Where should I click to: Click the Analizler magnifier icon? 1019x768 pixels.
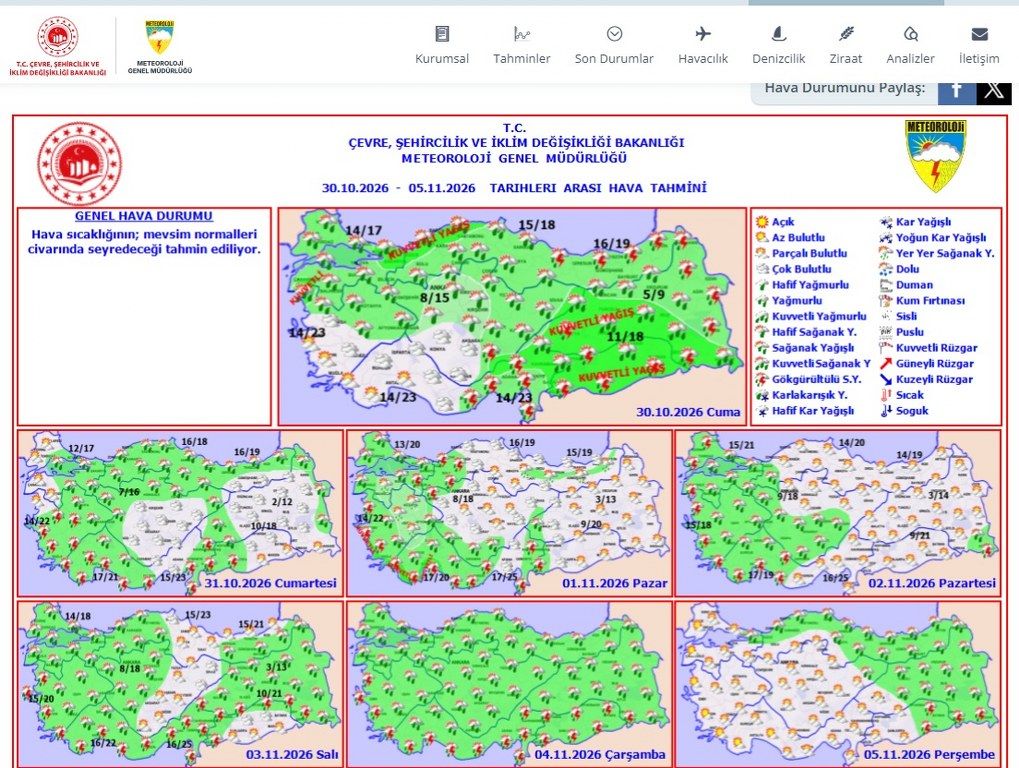coord(910,34)
